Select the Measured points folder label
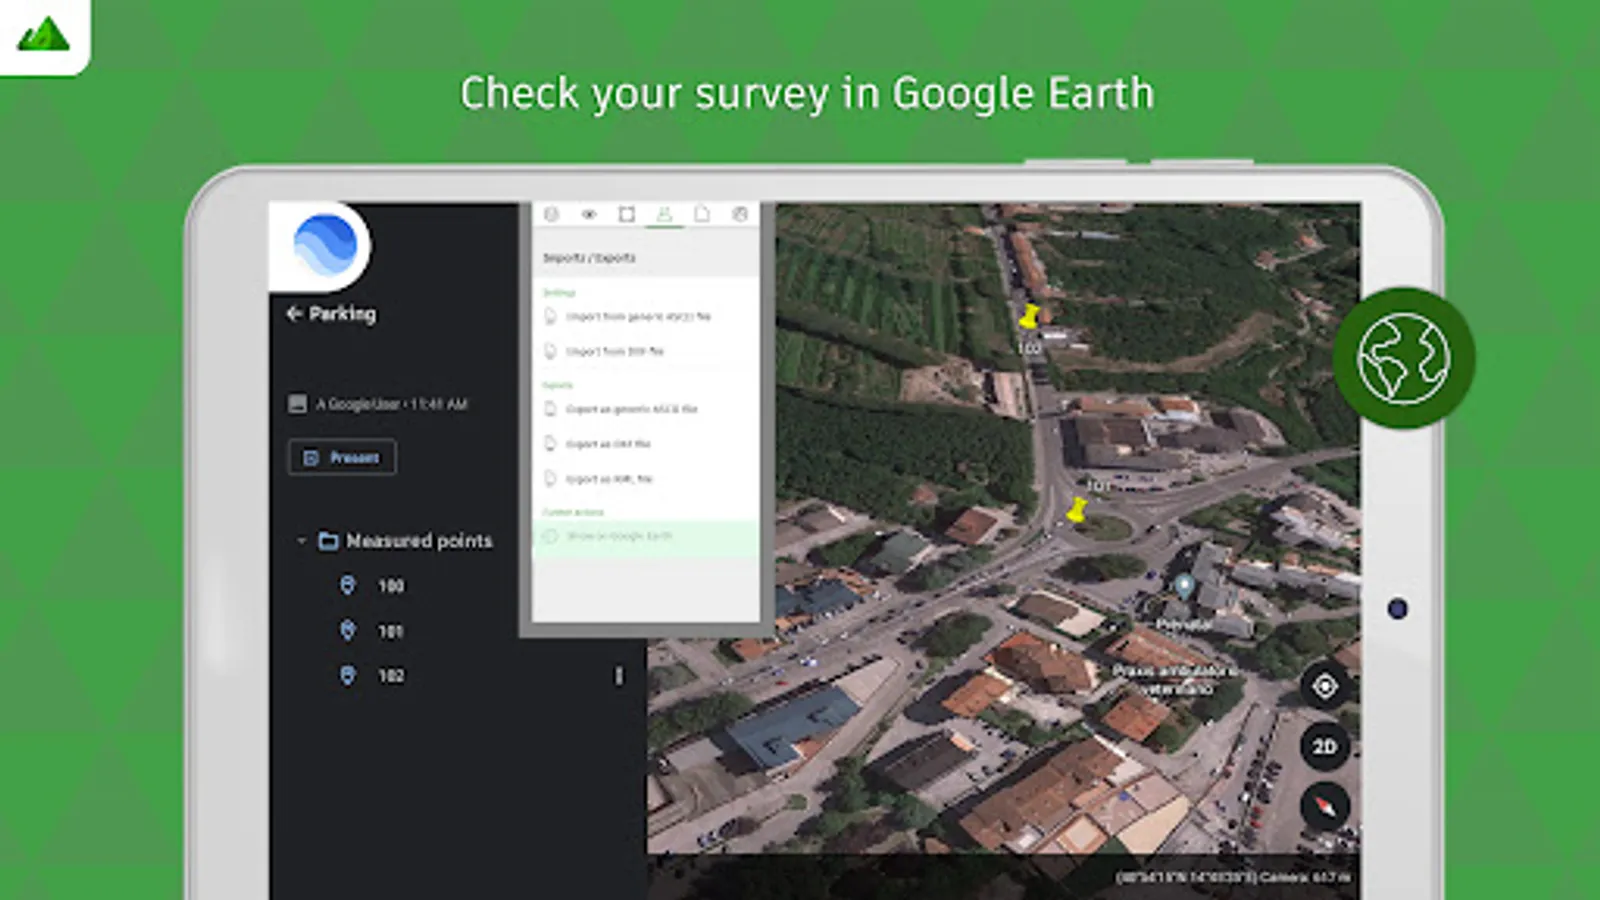 (419, 541)
